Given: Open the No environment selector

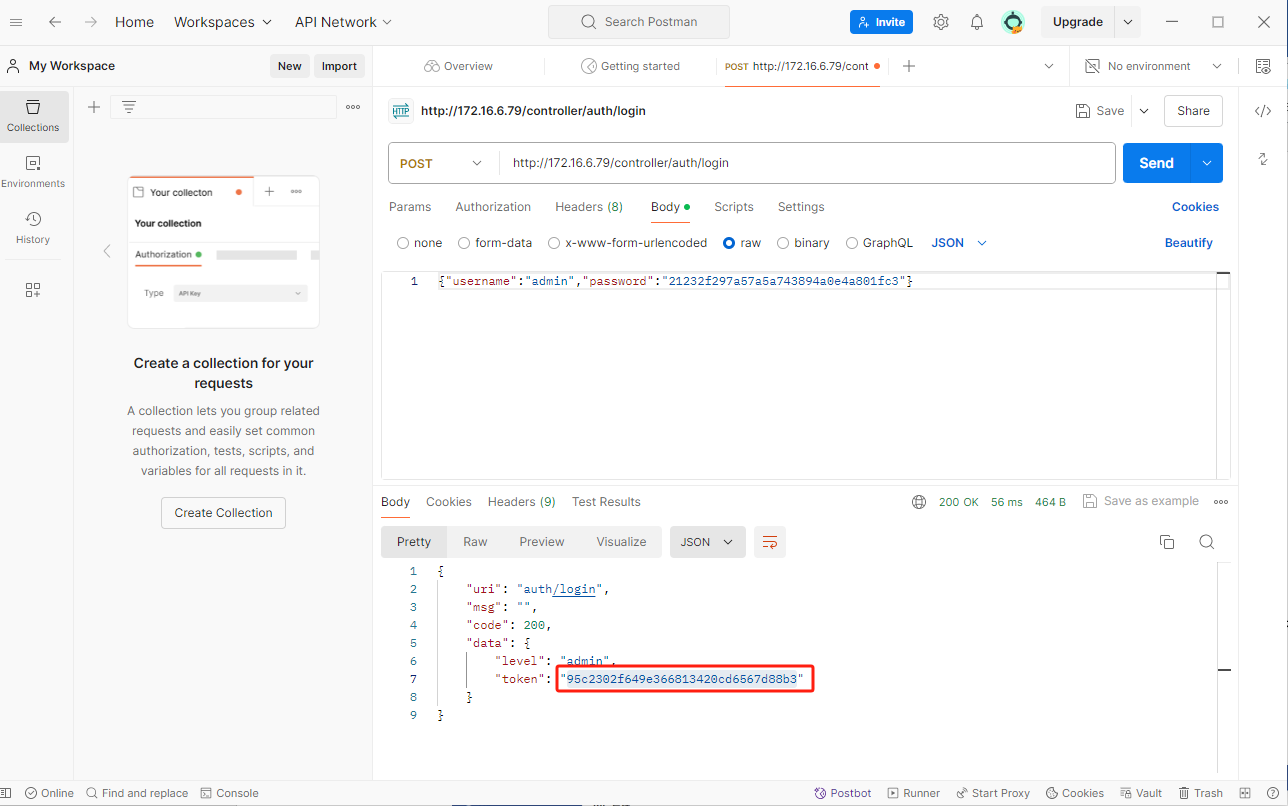Looking at the screenshot, I should [x=1154, y=66].
